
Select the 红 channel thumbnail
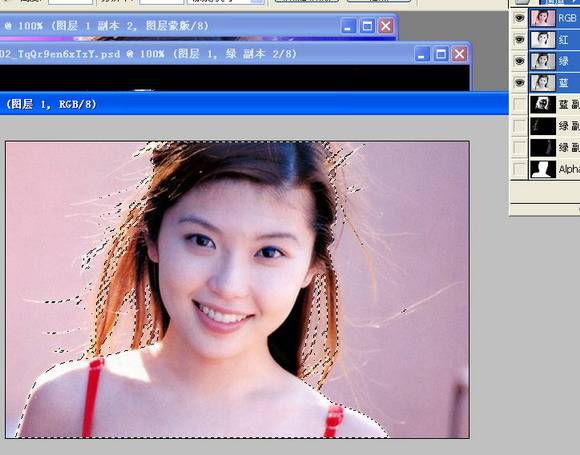543,40
